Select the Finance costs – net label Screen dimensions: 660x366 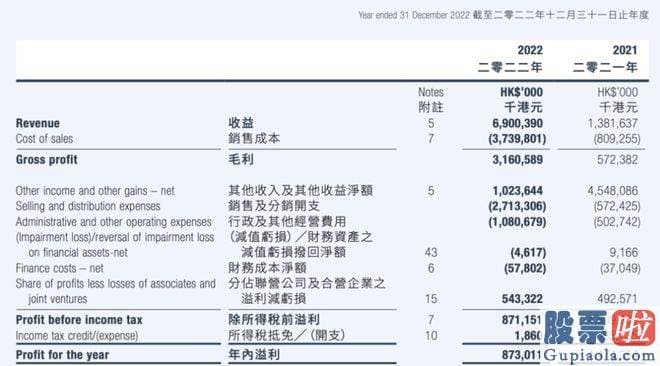point(59,268)
